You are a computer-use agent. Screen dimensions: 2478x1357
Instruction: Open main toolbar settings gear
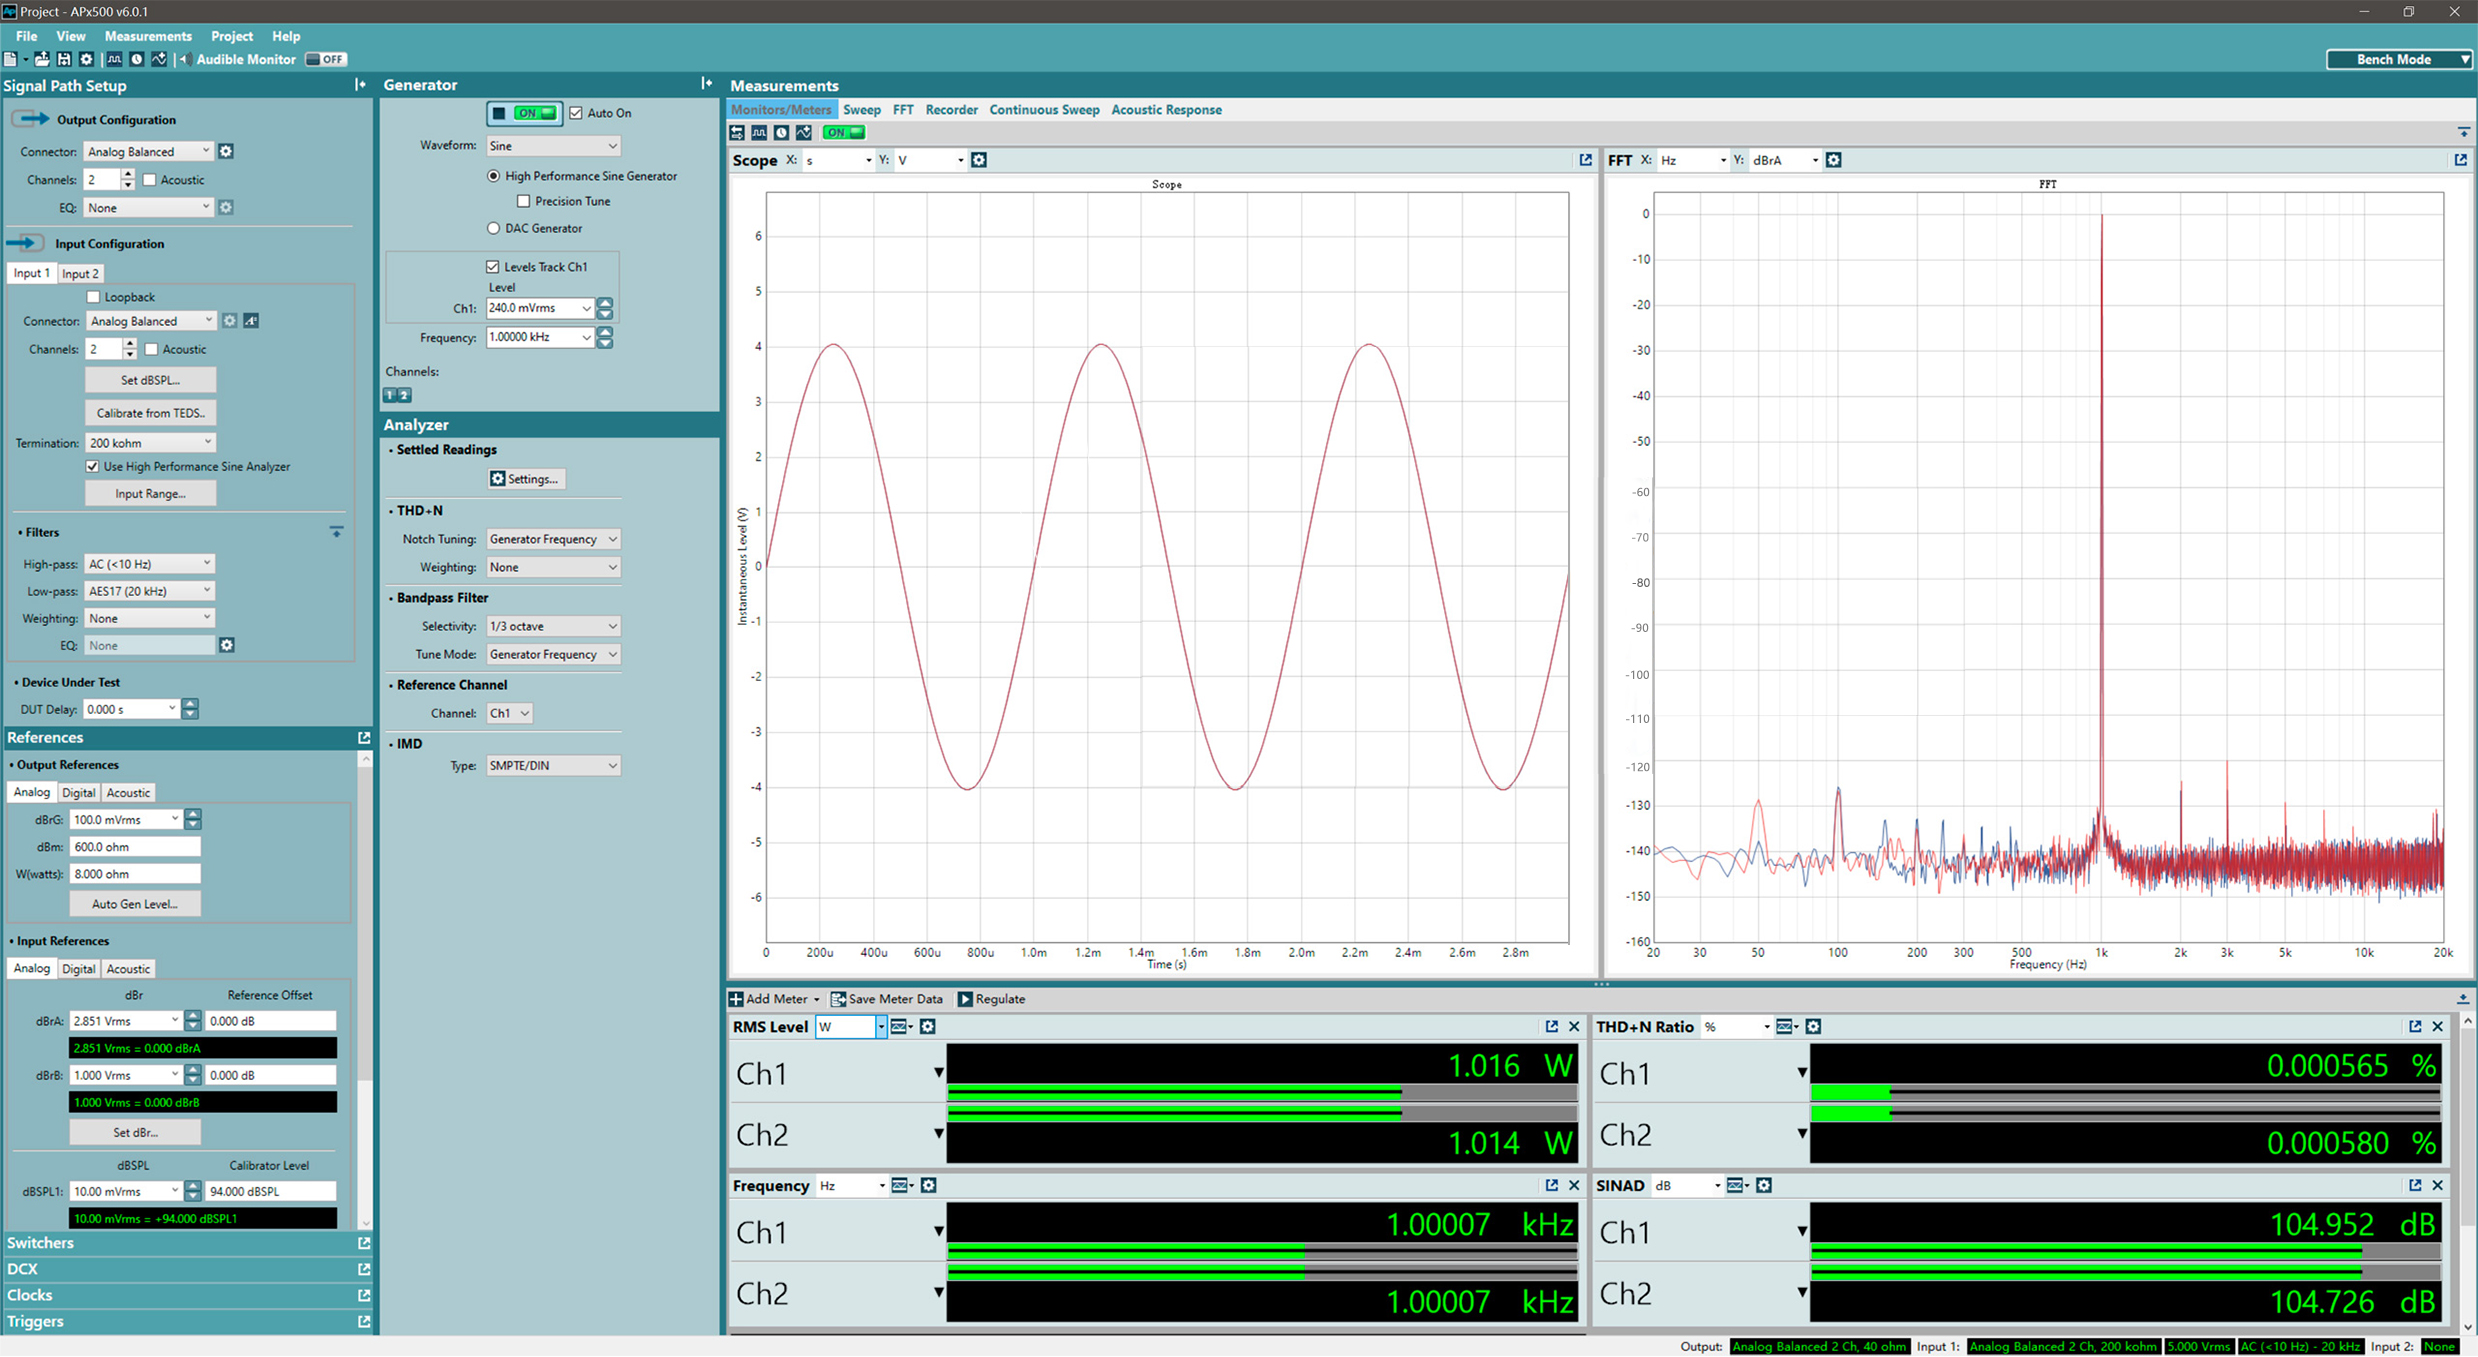click(x=86, y=59)
